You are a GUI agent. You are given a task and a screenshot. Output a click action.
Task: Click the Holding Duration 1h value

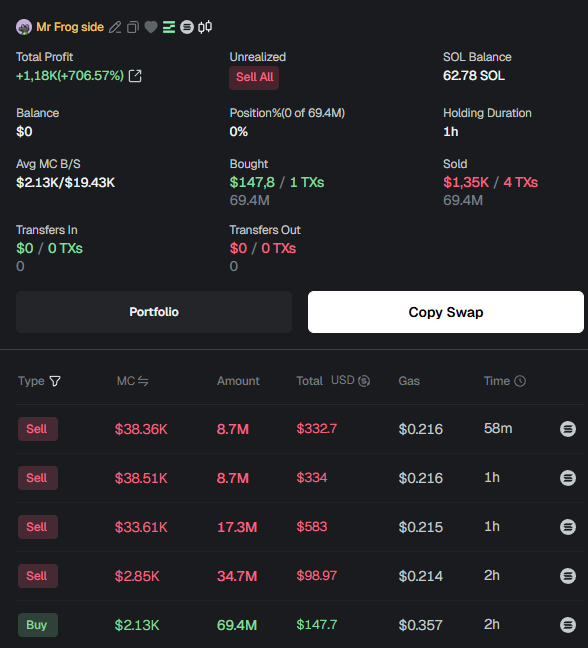pos(451,132)
